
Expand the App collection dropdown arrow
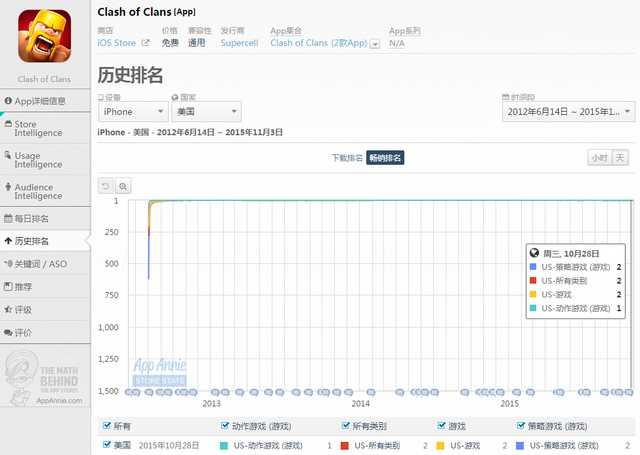click(x=375, y=44)
